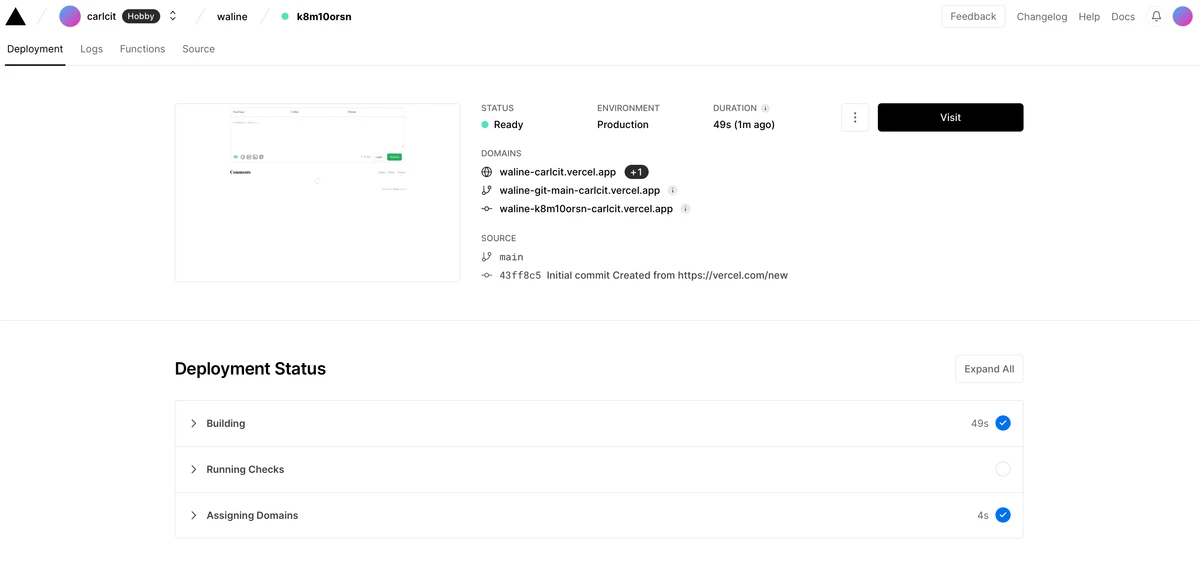Image resolution: width=1199 pixels, height=568 pixels.
Task: Click the commit icon beside 43ff8c5
Action: [x=486, y=275]
